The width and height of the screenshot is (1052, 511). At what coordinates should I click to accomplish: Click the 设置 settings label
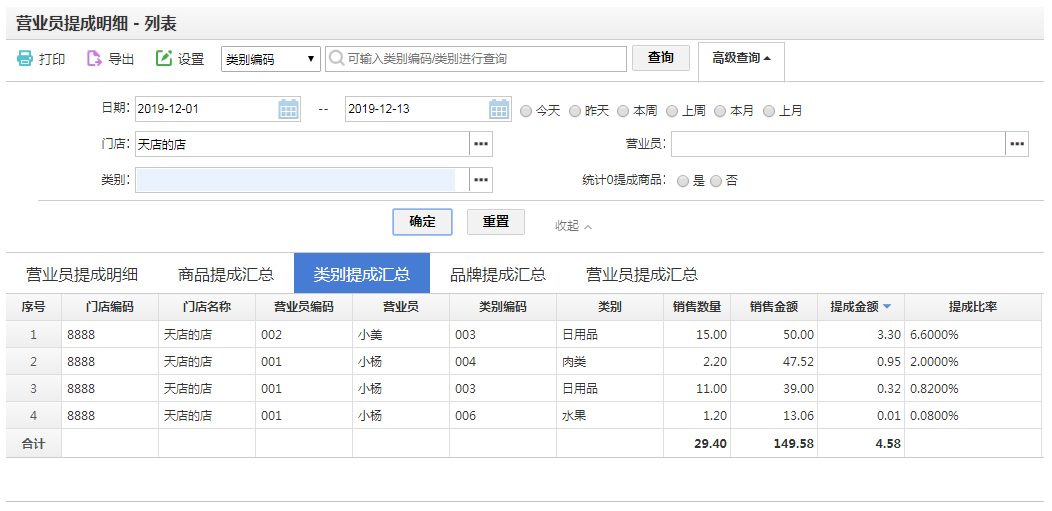coord(191,59)
